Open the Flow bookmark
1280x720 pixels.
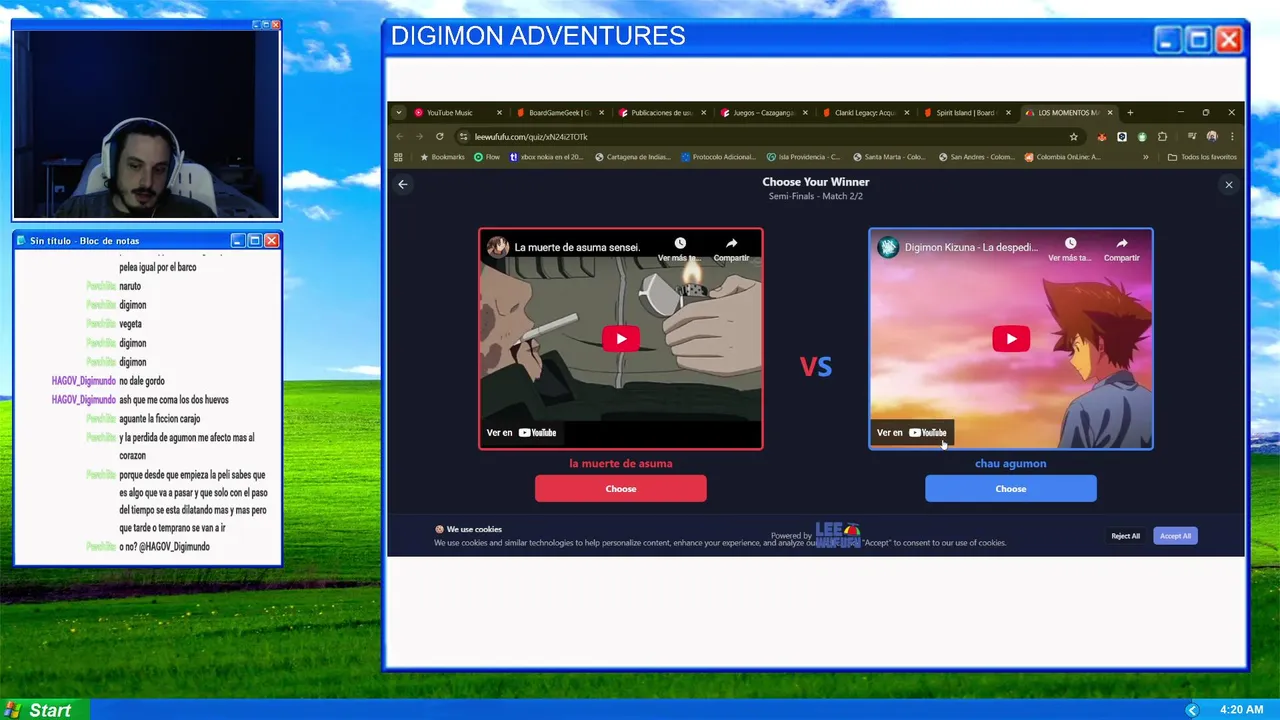coord(487,157)
